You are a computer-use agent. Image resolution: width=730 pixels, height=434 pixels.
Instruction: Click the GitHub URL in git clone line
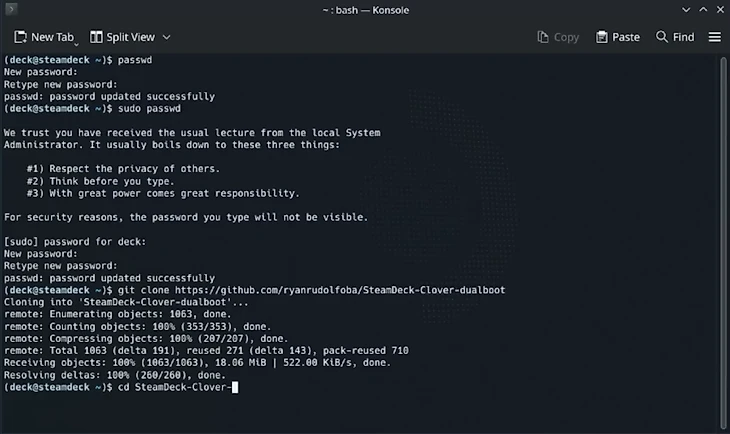click(340, 290)
